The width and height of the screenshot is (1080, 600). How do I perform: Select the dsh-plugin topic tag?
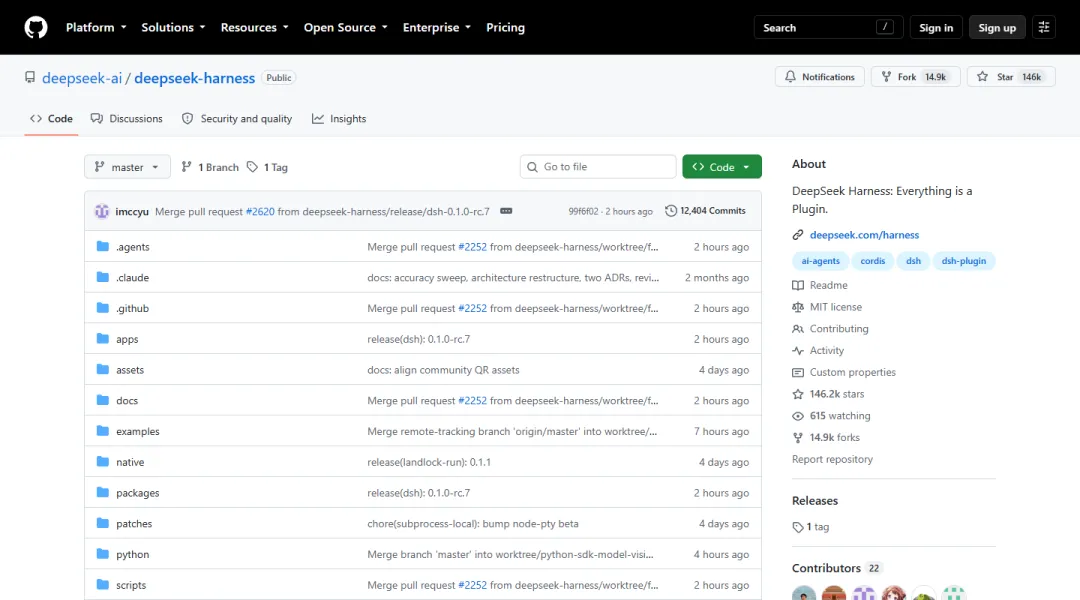click(964, 261)
